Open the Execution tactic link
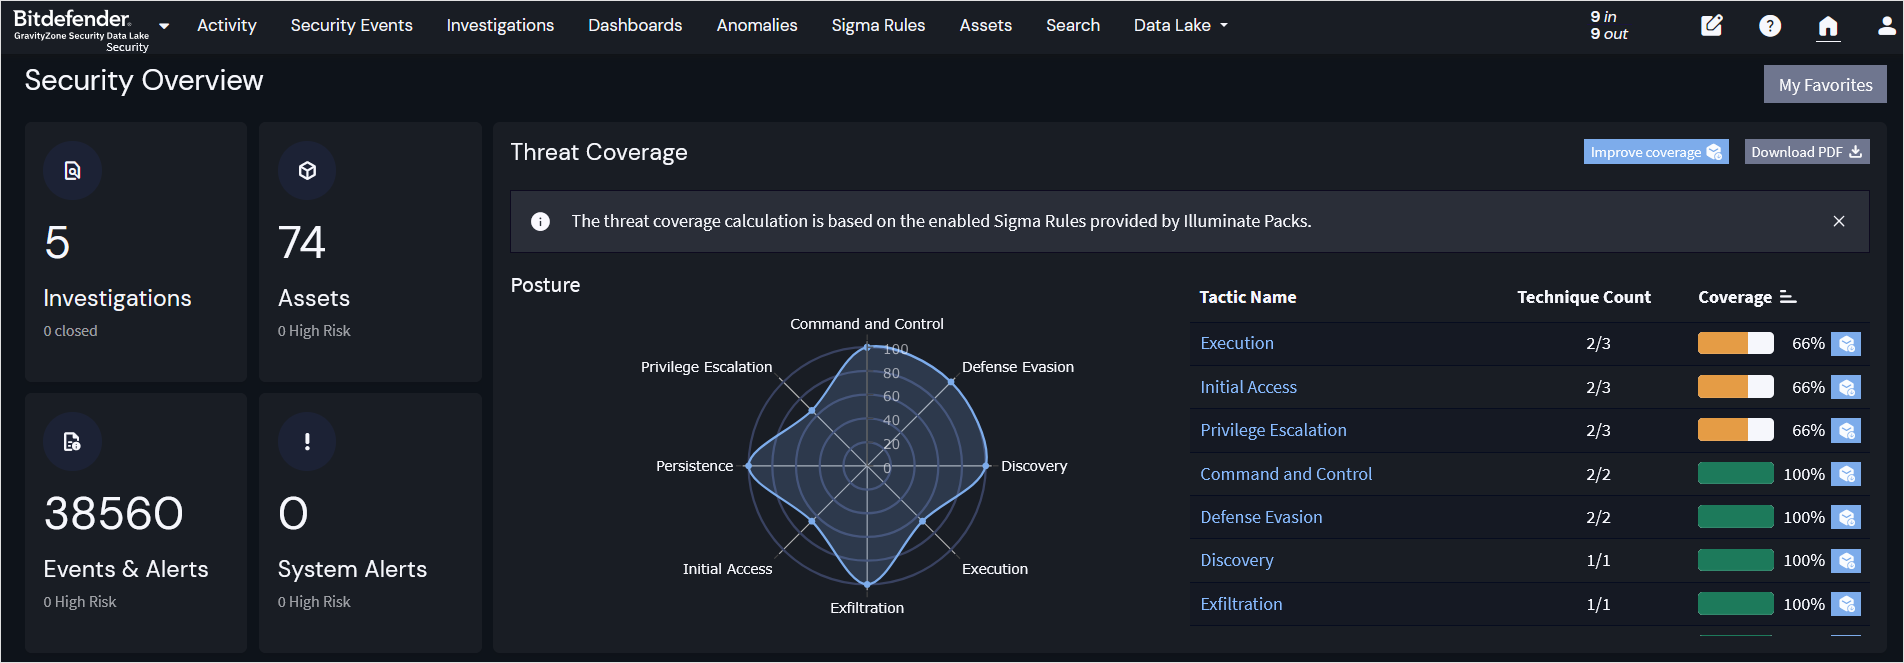This screenshot has width=1904, height=663. [1237, 343]
